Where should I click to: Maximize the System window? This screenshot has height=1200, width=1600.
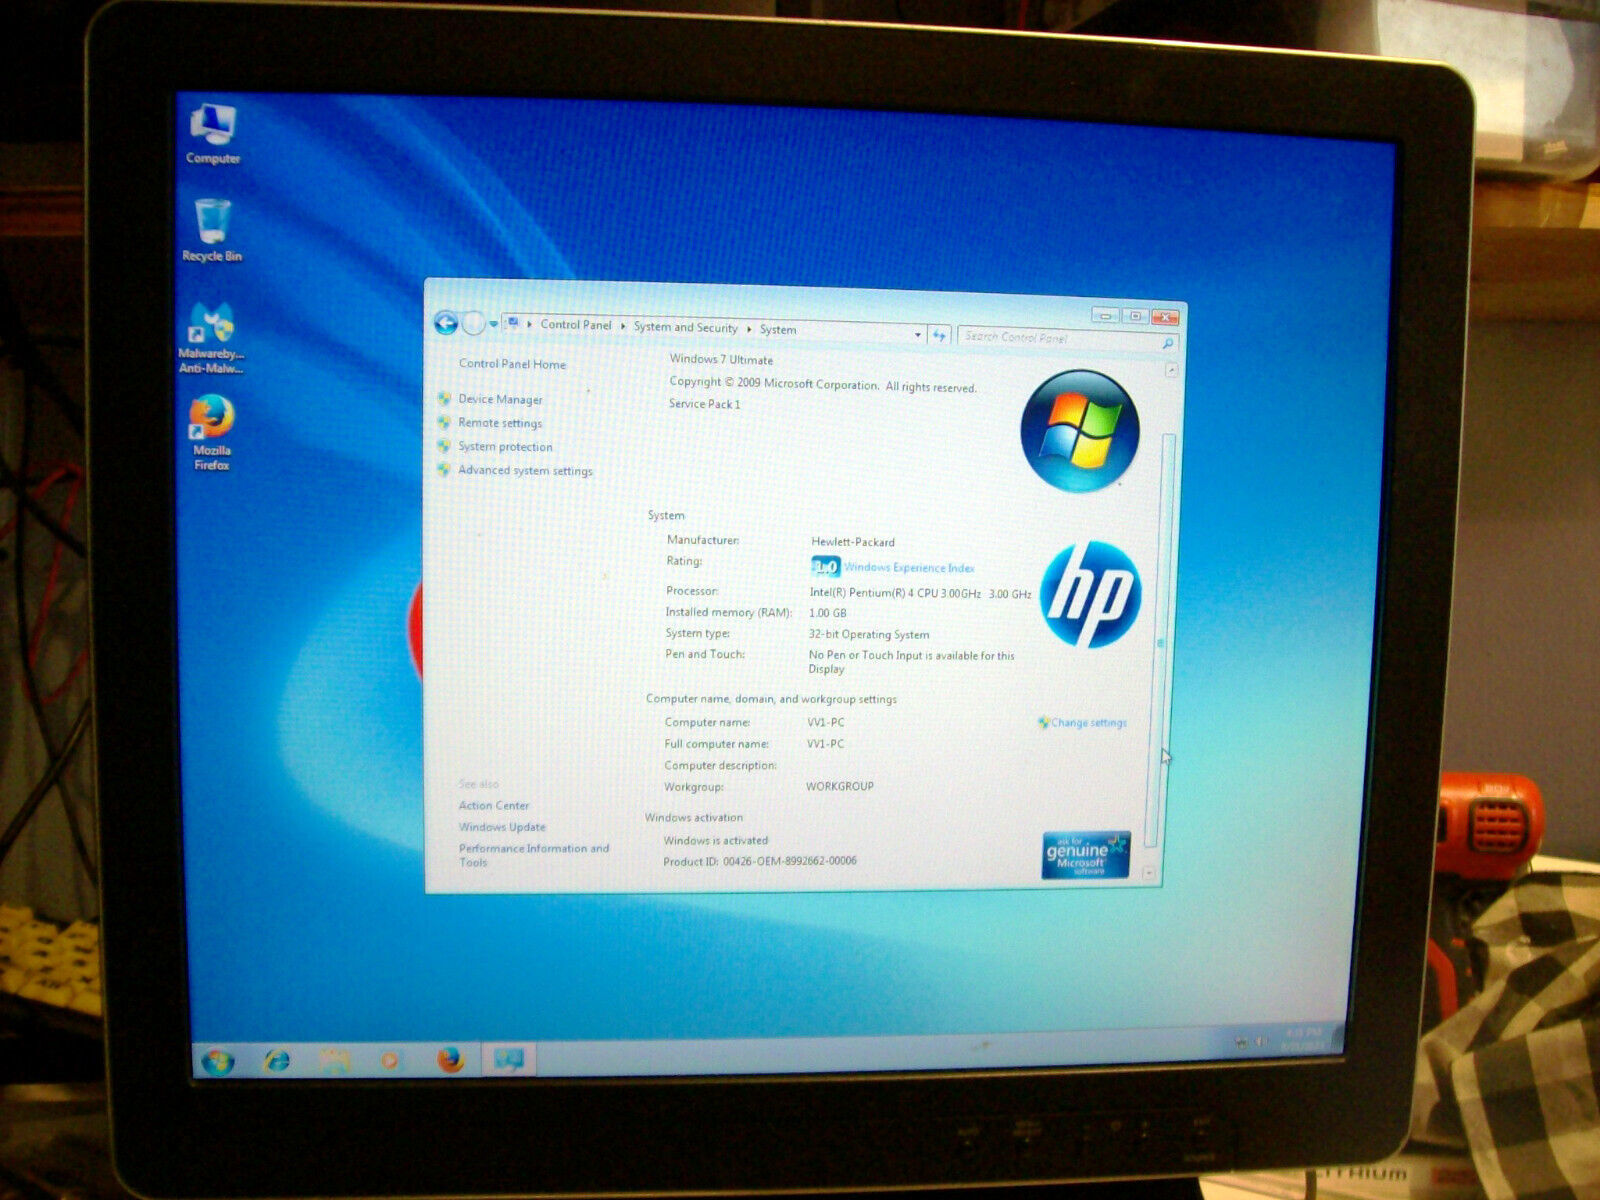coord(1135,317)
